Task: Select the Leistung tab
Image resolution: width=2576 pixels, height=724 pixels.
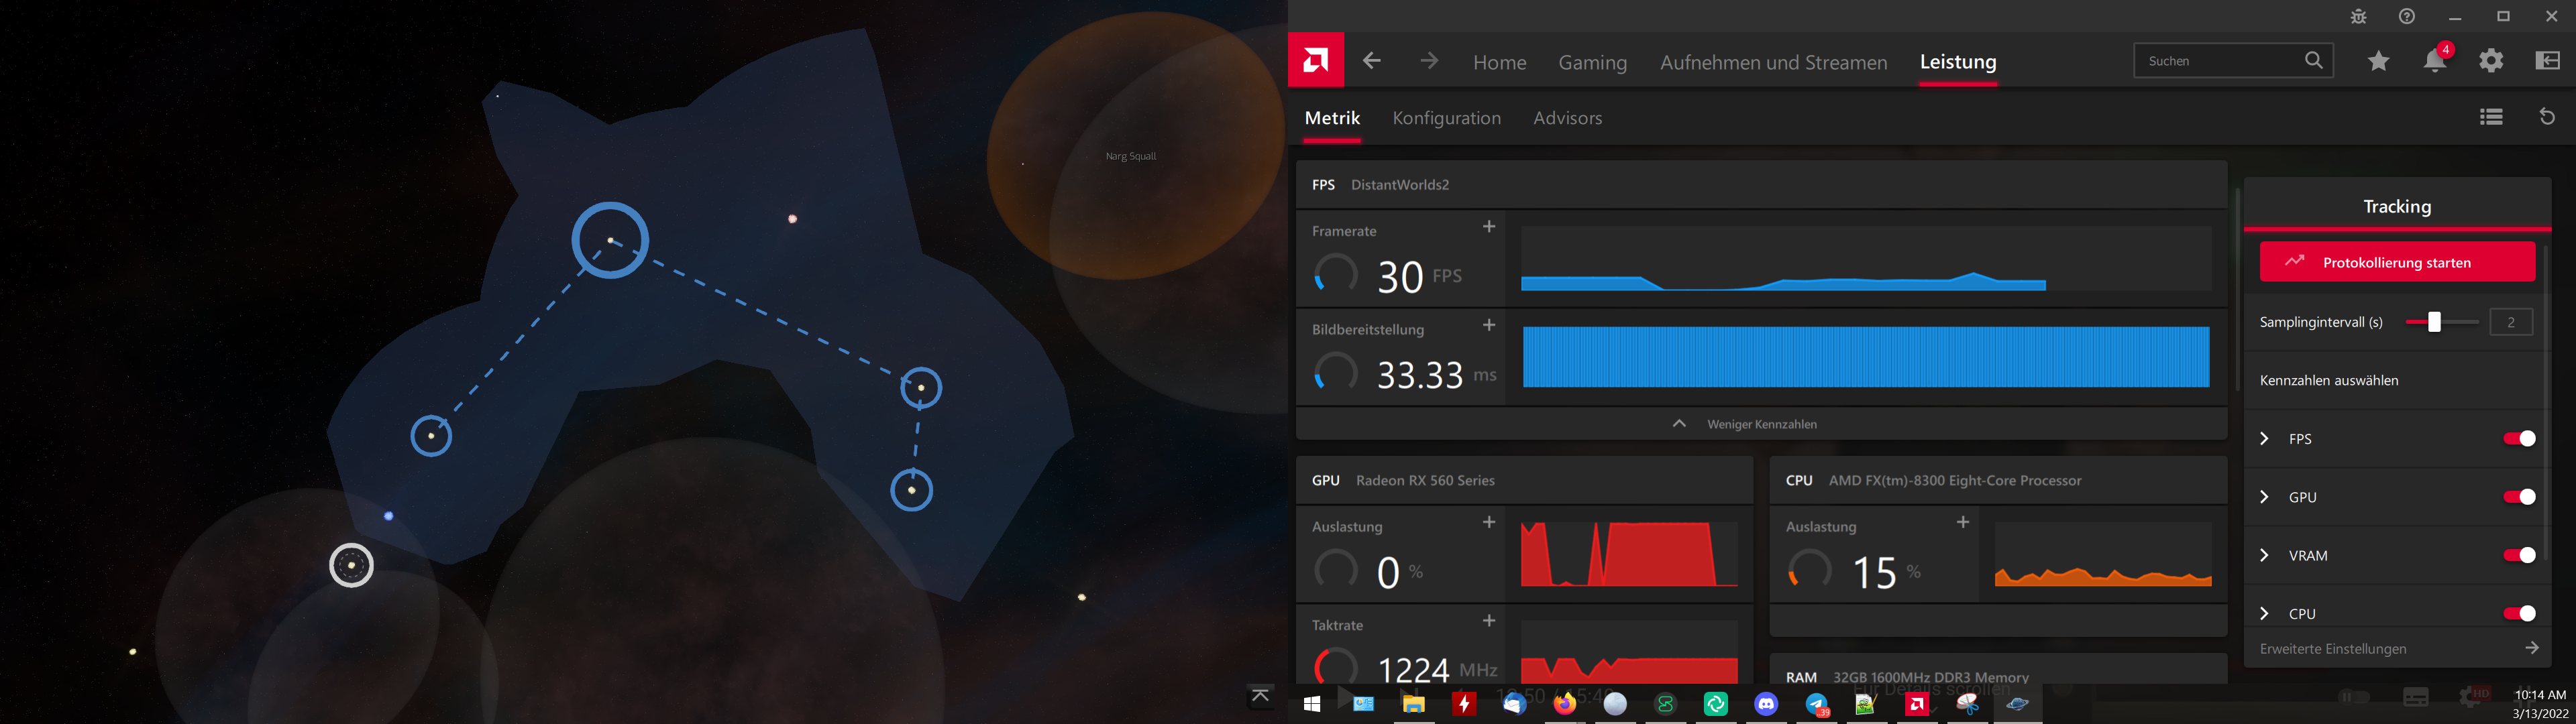Action: coord(1957,62)
